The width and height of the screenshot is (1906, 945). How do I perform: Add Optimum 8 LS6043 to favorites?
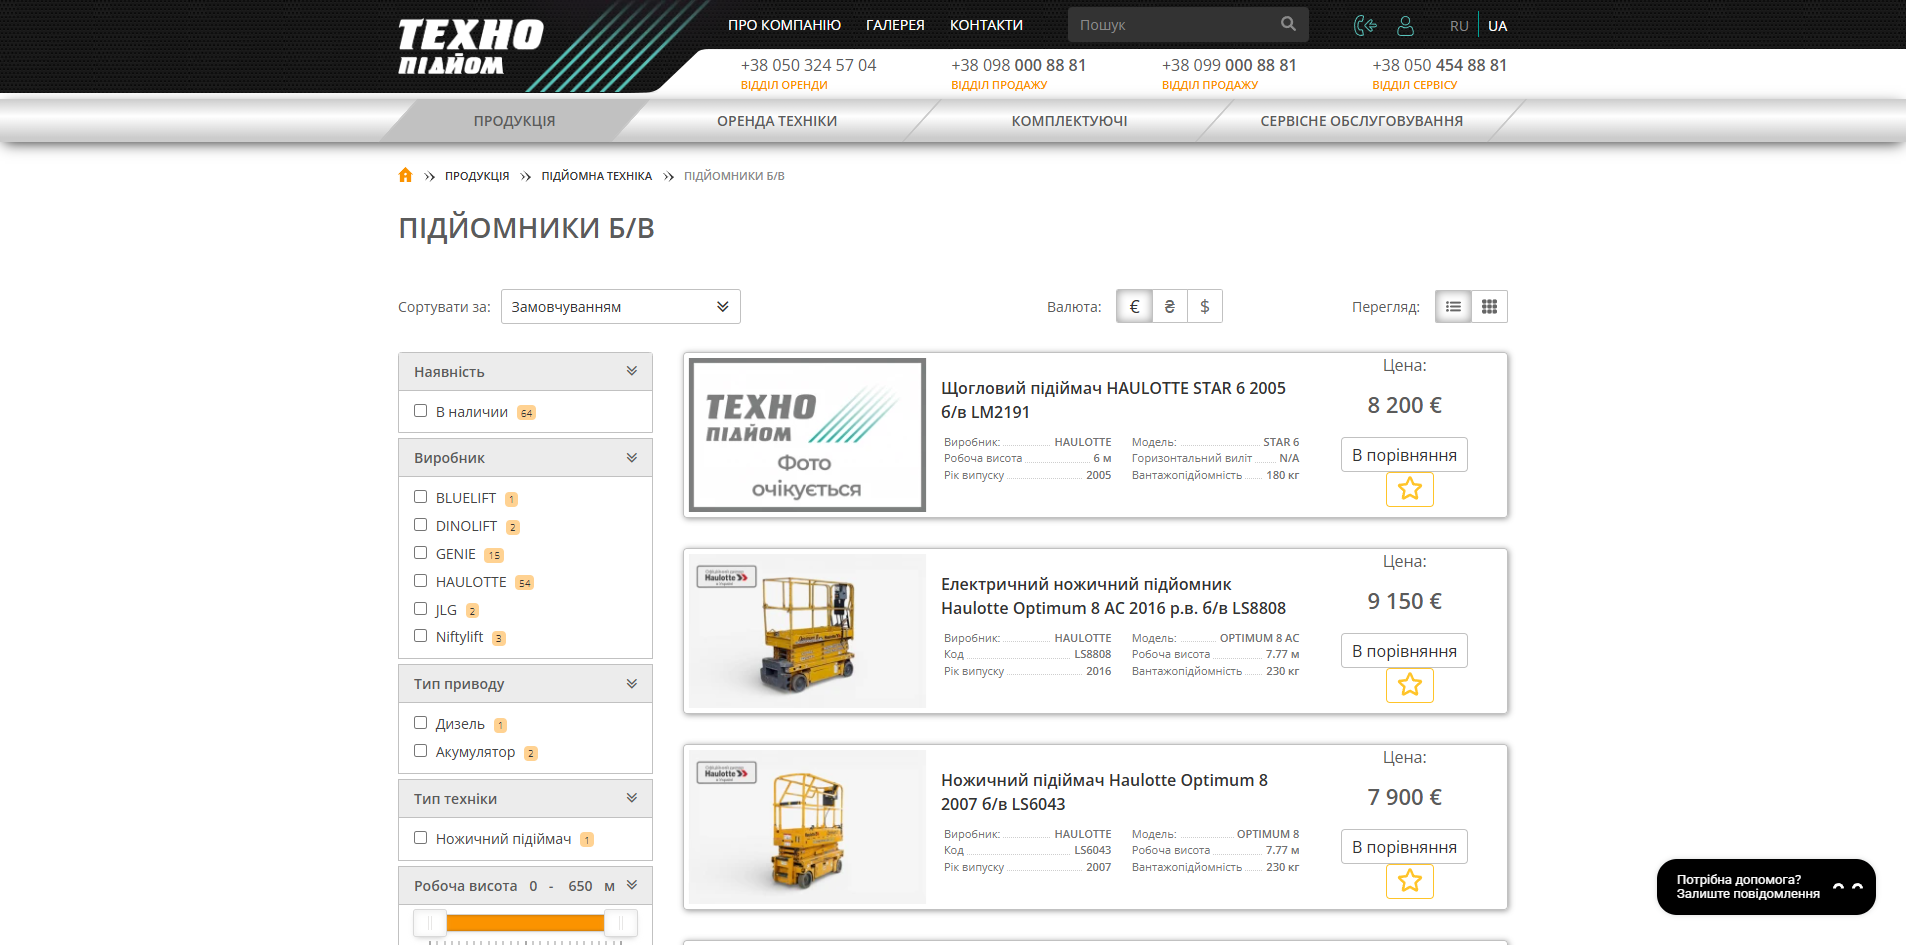point(1410,881)
